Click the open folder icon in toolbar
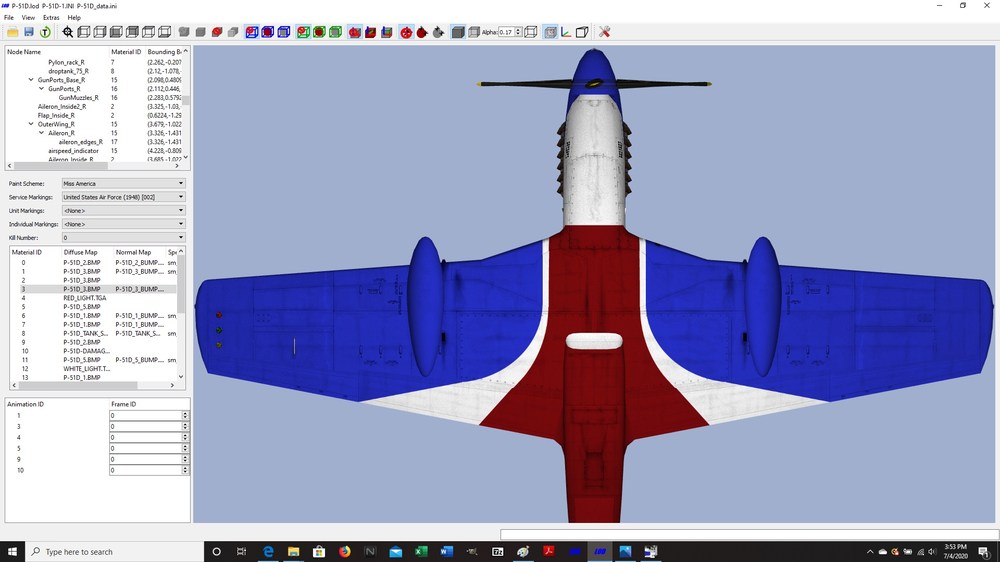The height and width of the screenshot is (562, 1000). [x=12, y=32]
